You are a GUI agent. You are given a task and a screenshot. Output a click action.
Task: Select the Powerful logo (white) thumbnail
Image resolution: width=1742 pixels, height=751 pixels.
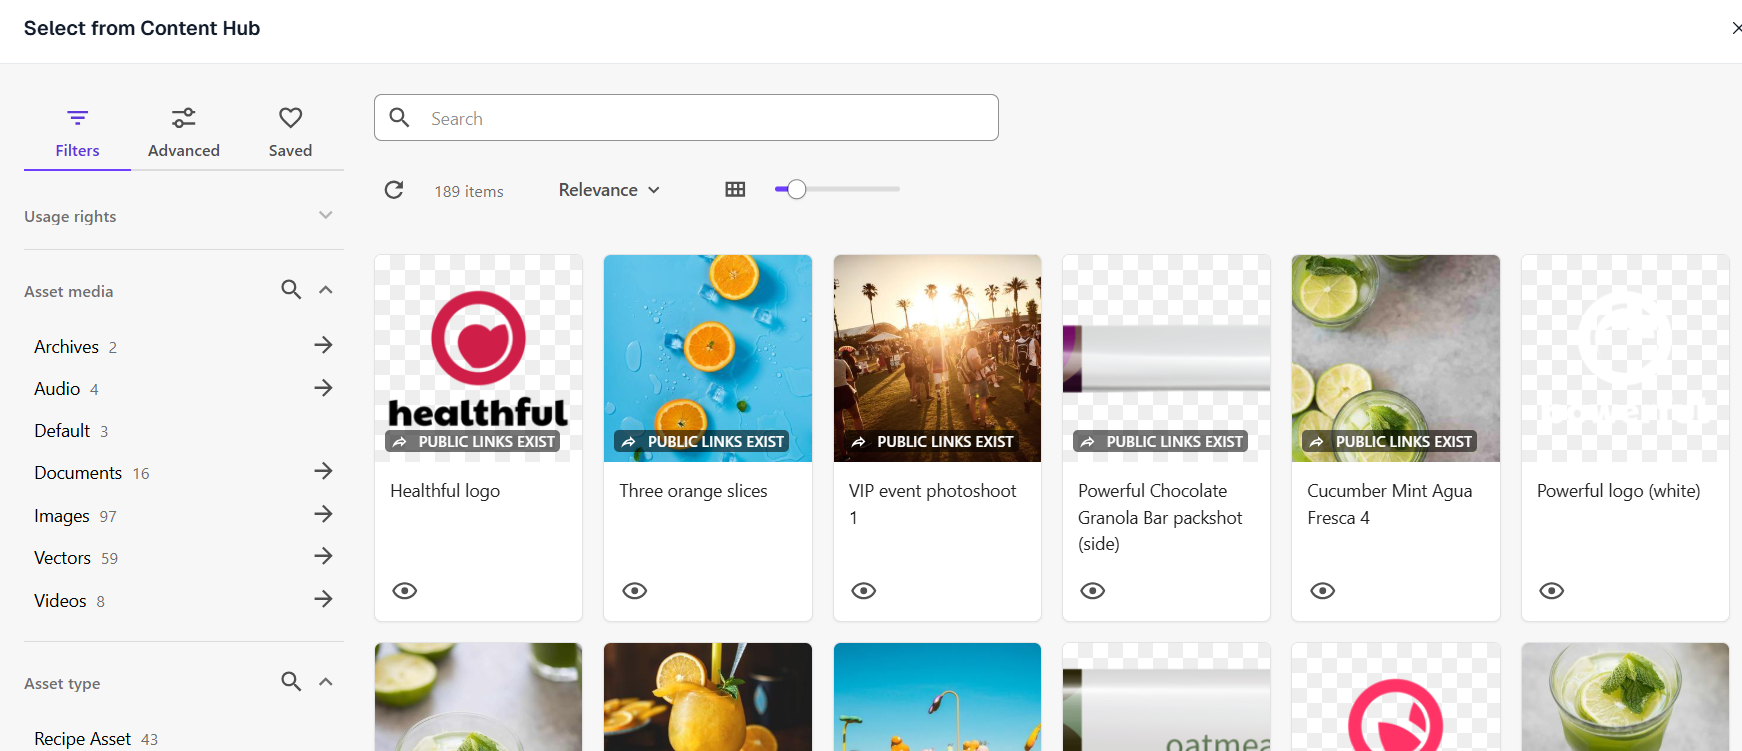pyautogui.click(x=1625, y=358)
